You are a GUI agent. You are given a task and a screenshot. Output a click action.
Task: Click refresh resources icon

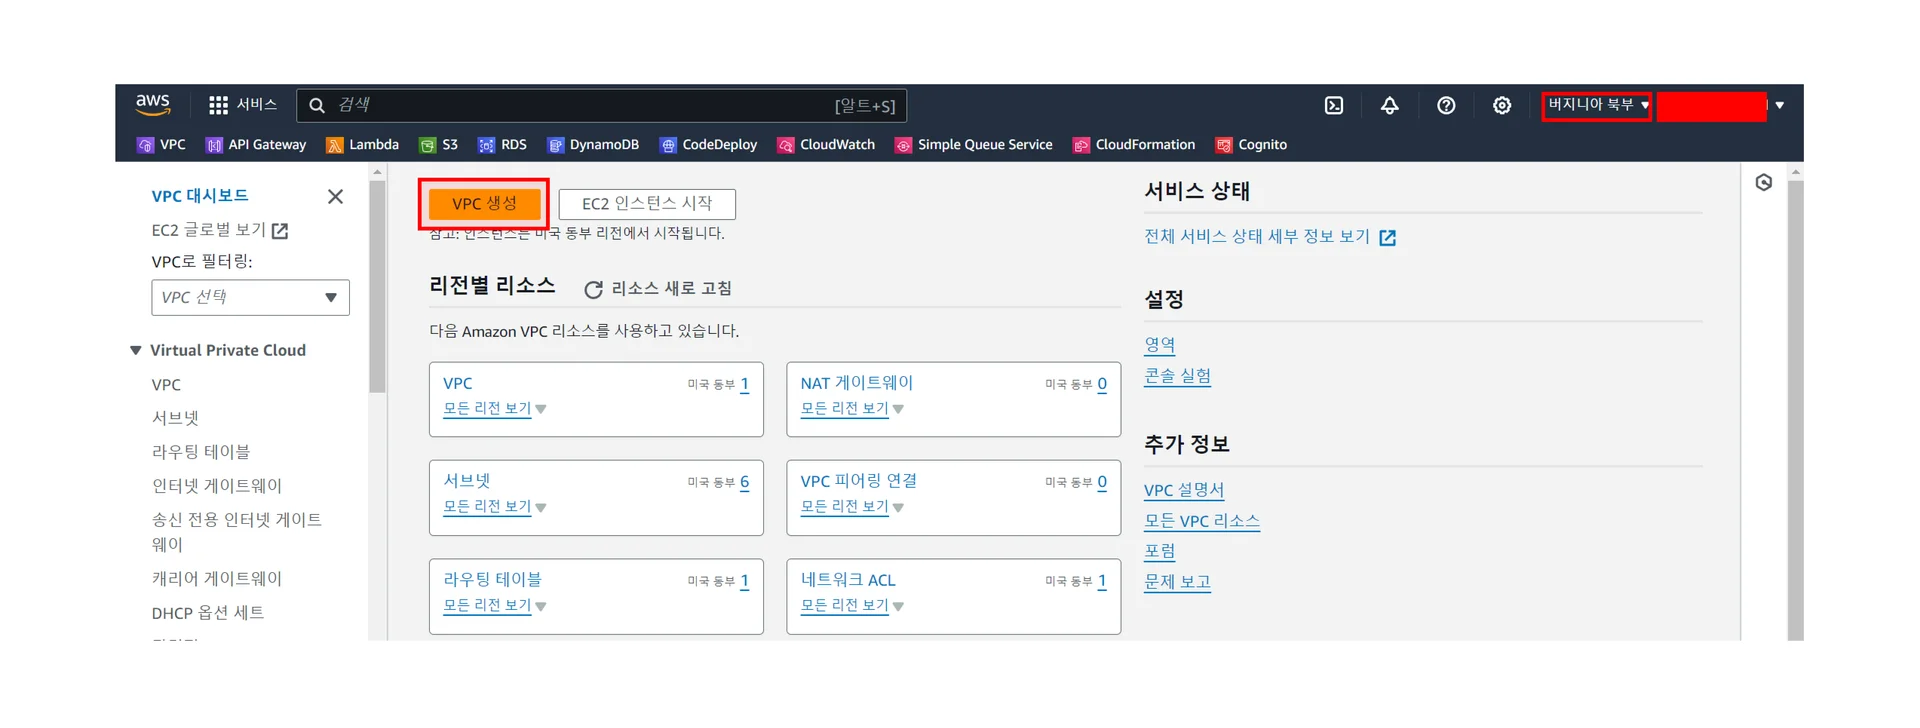(x=593, y=289)
